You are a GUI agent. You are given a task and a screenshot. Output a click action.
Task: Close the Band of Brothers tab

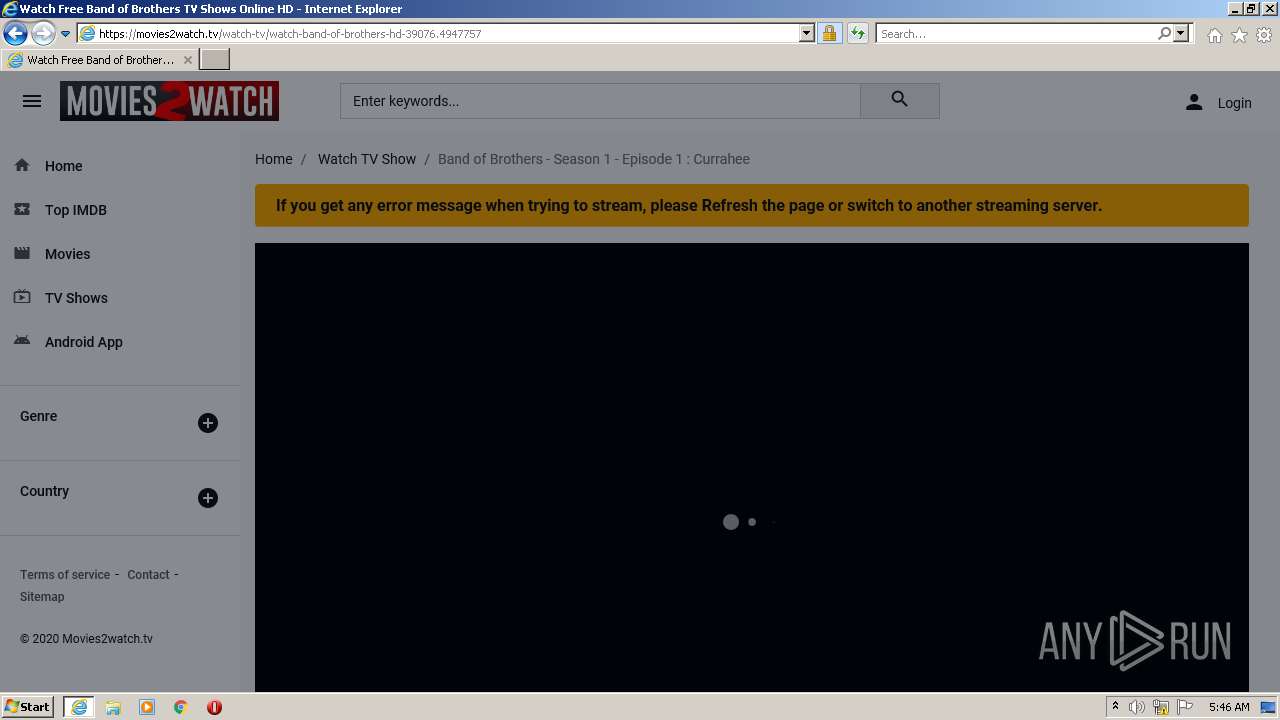(187, 60)
